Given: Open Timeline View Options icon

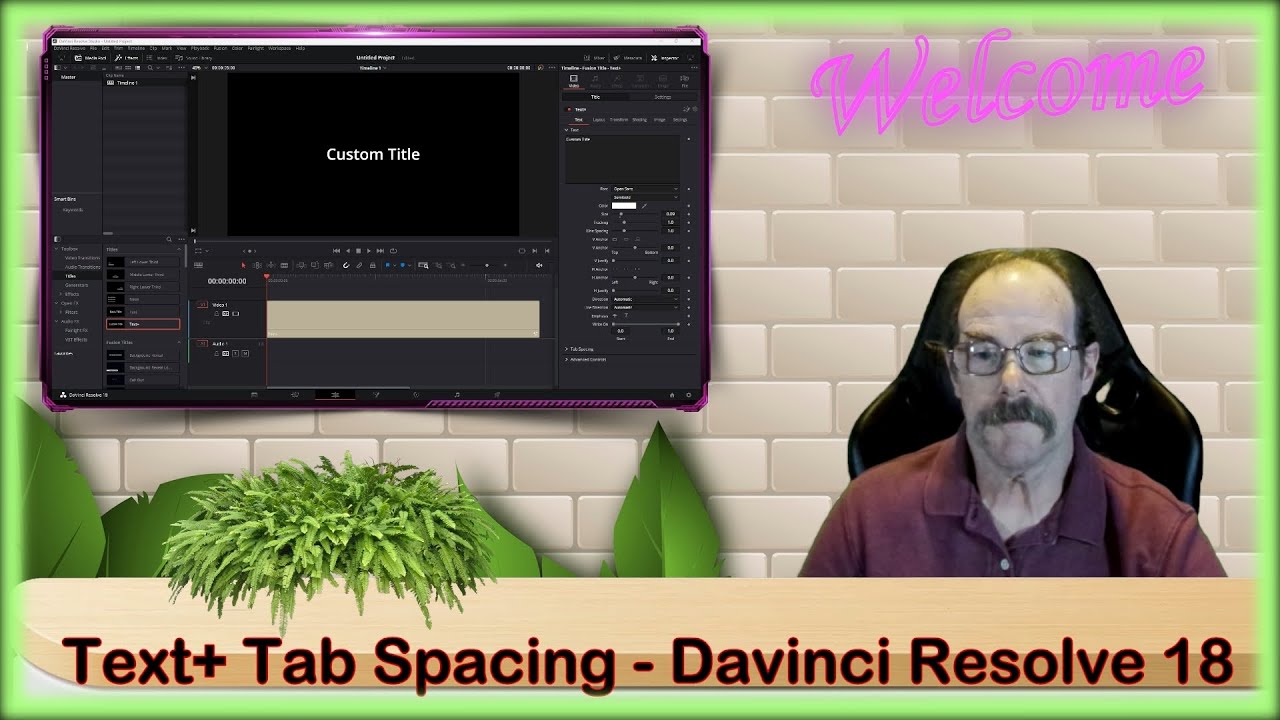Looking at the screenshot, I should tap(198, 265).
